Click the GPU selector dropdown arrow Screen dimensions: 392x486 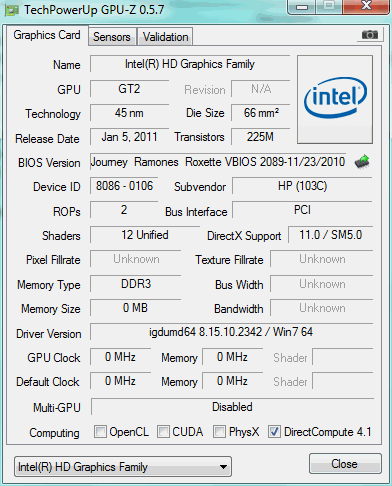click(x=224, y=467)
